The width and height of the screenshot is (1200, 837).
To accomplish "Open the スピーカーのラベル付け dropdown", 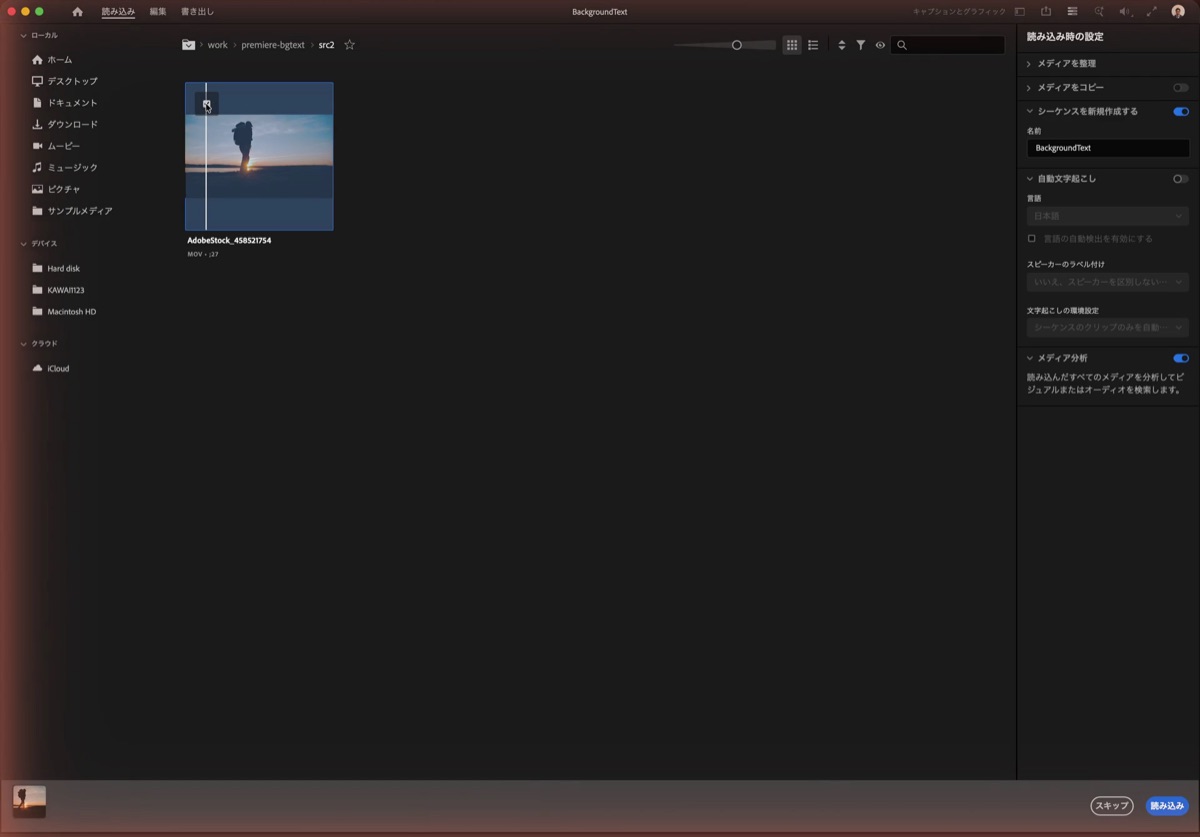I will pos(1108,282).
